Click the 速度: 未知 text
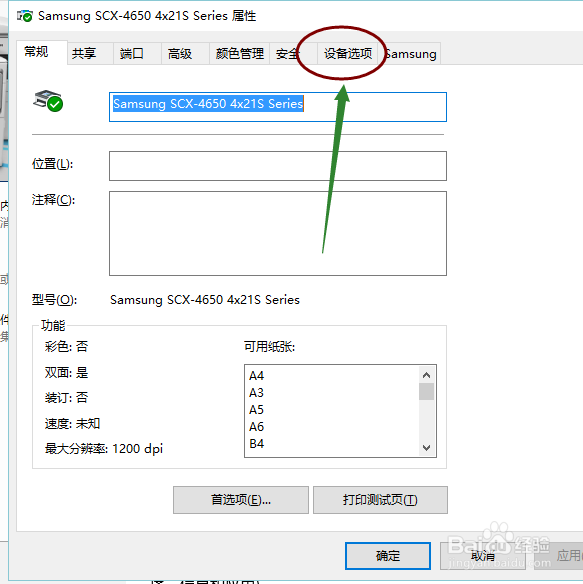This screenshot has height=584, width=583. (72, 423)
